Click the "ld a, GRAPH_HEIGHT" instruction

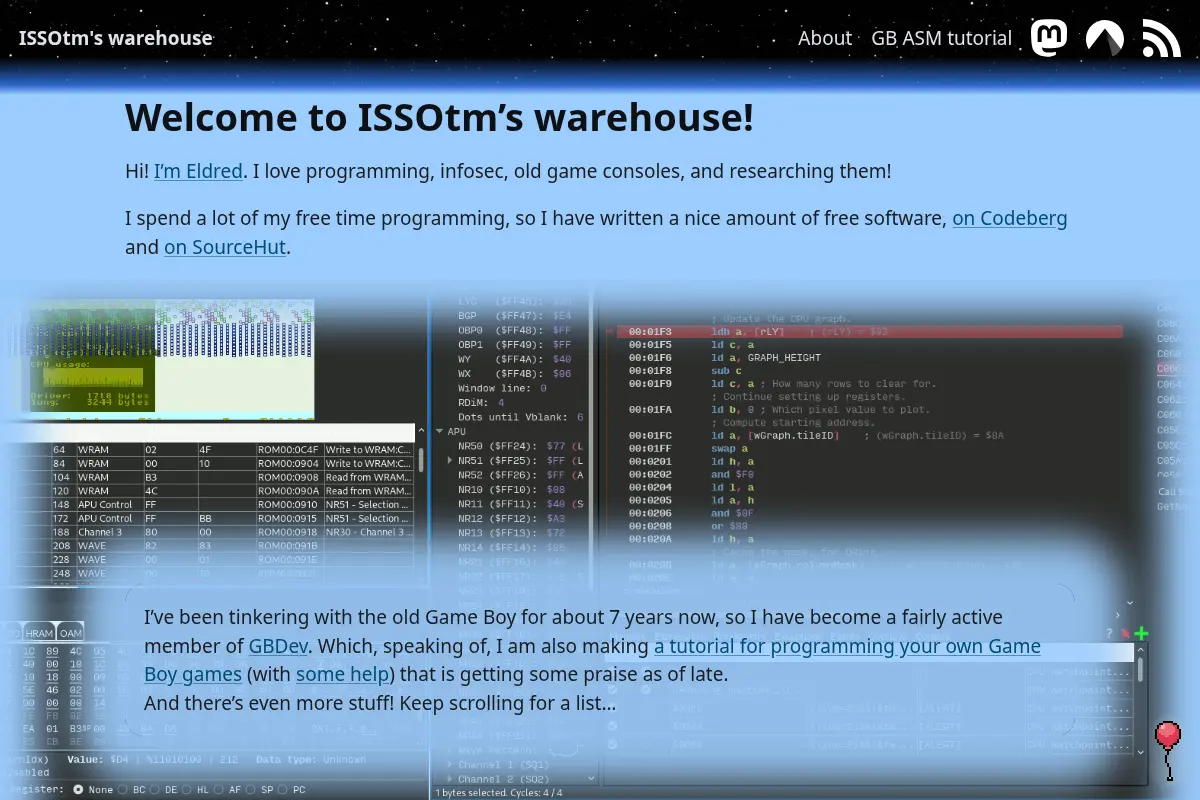tap(766, 357)
